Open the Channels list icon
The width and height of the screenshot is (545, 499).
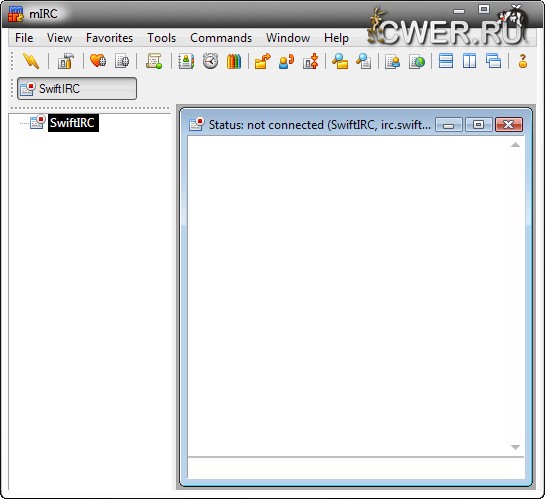point(122,61)
